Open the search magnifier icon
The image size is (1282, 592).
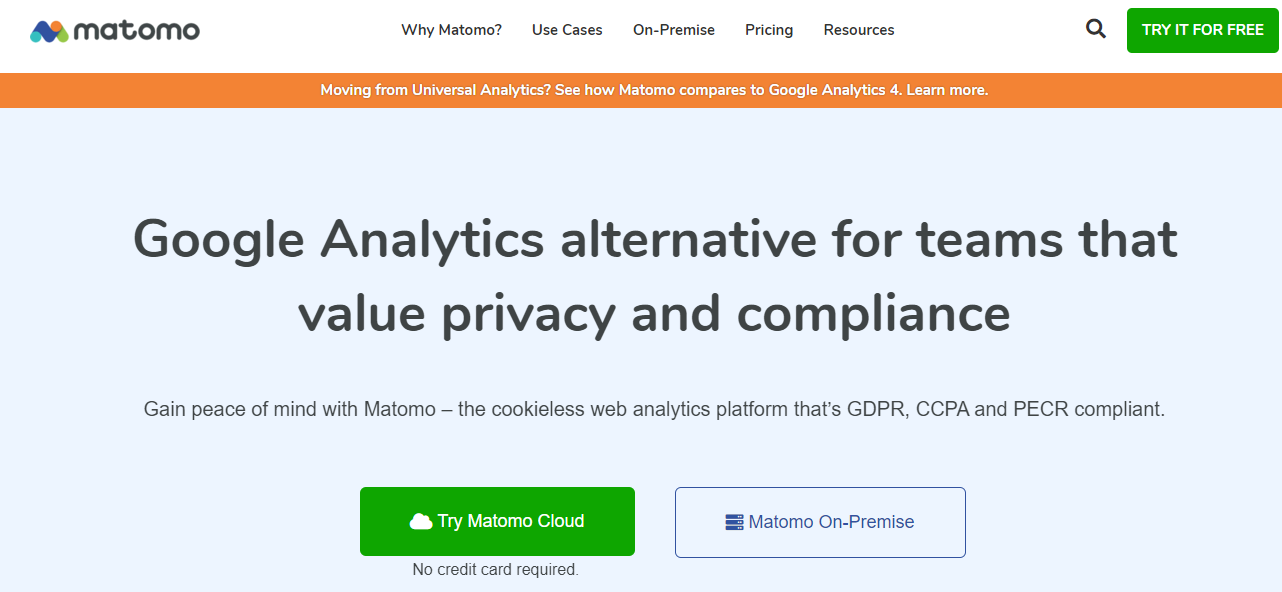pyautogui.click(x=1096, y=29)
